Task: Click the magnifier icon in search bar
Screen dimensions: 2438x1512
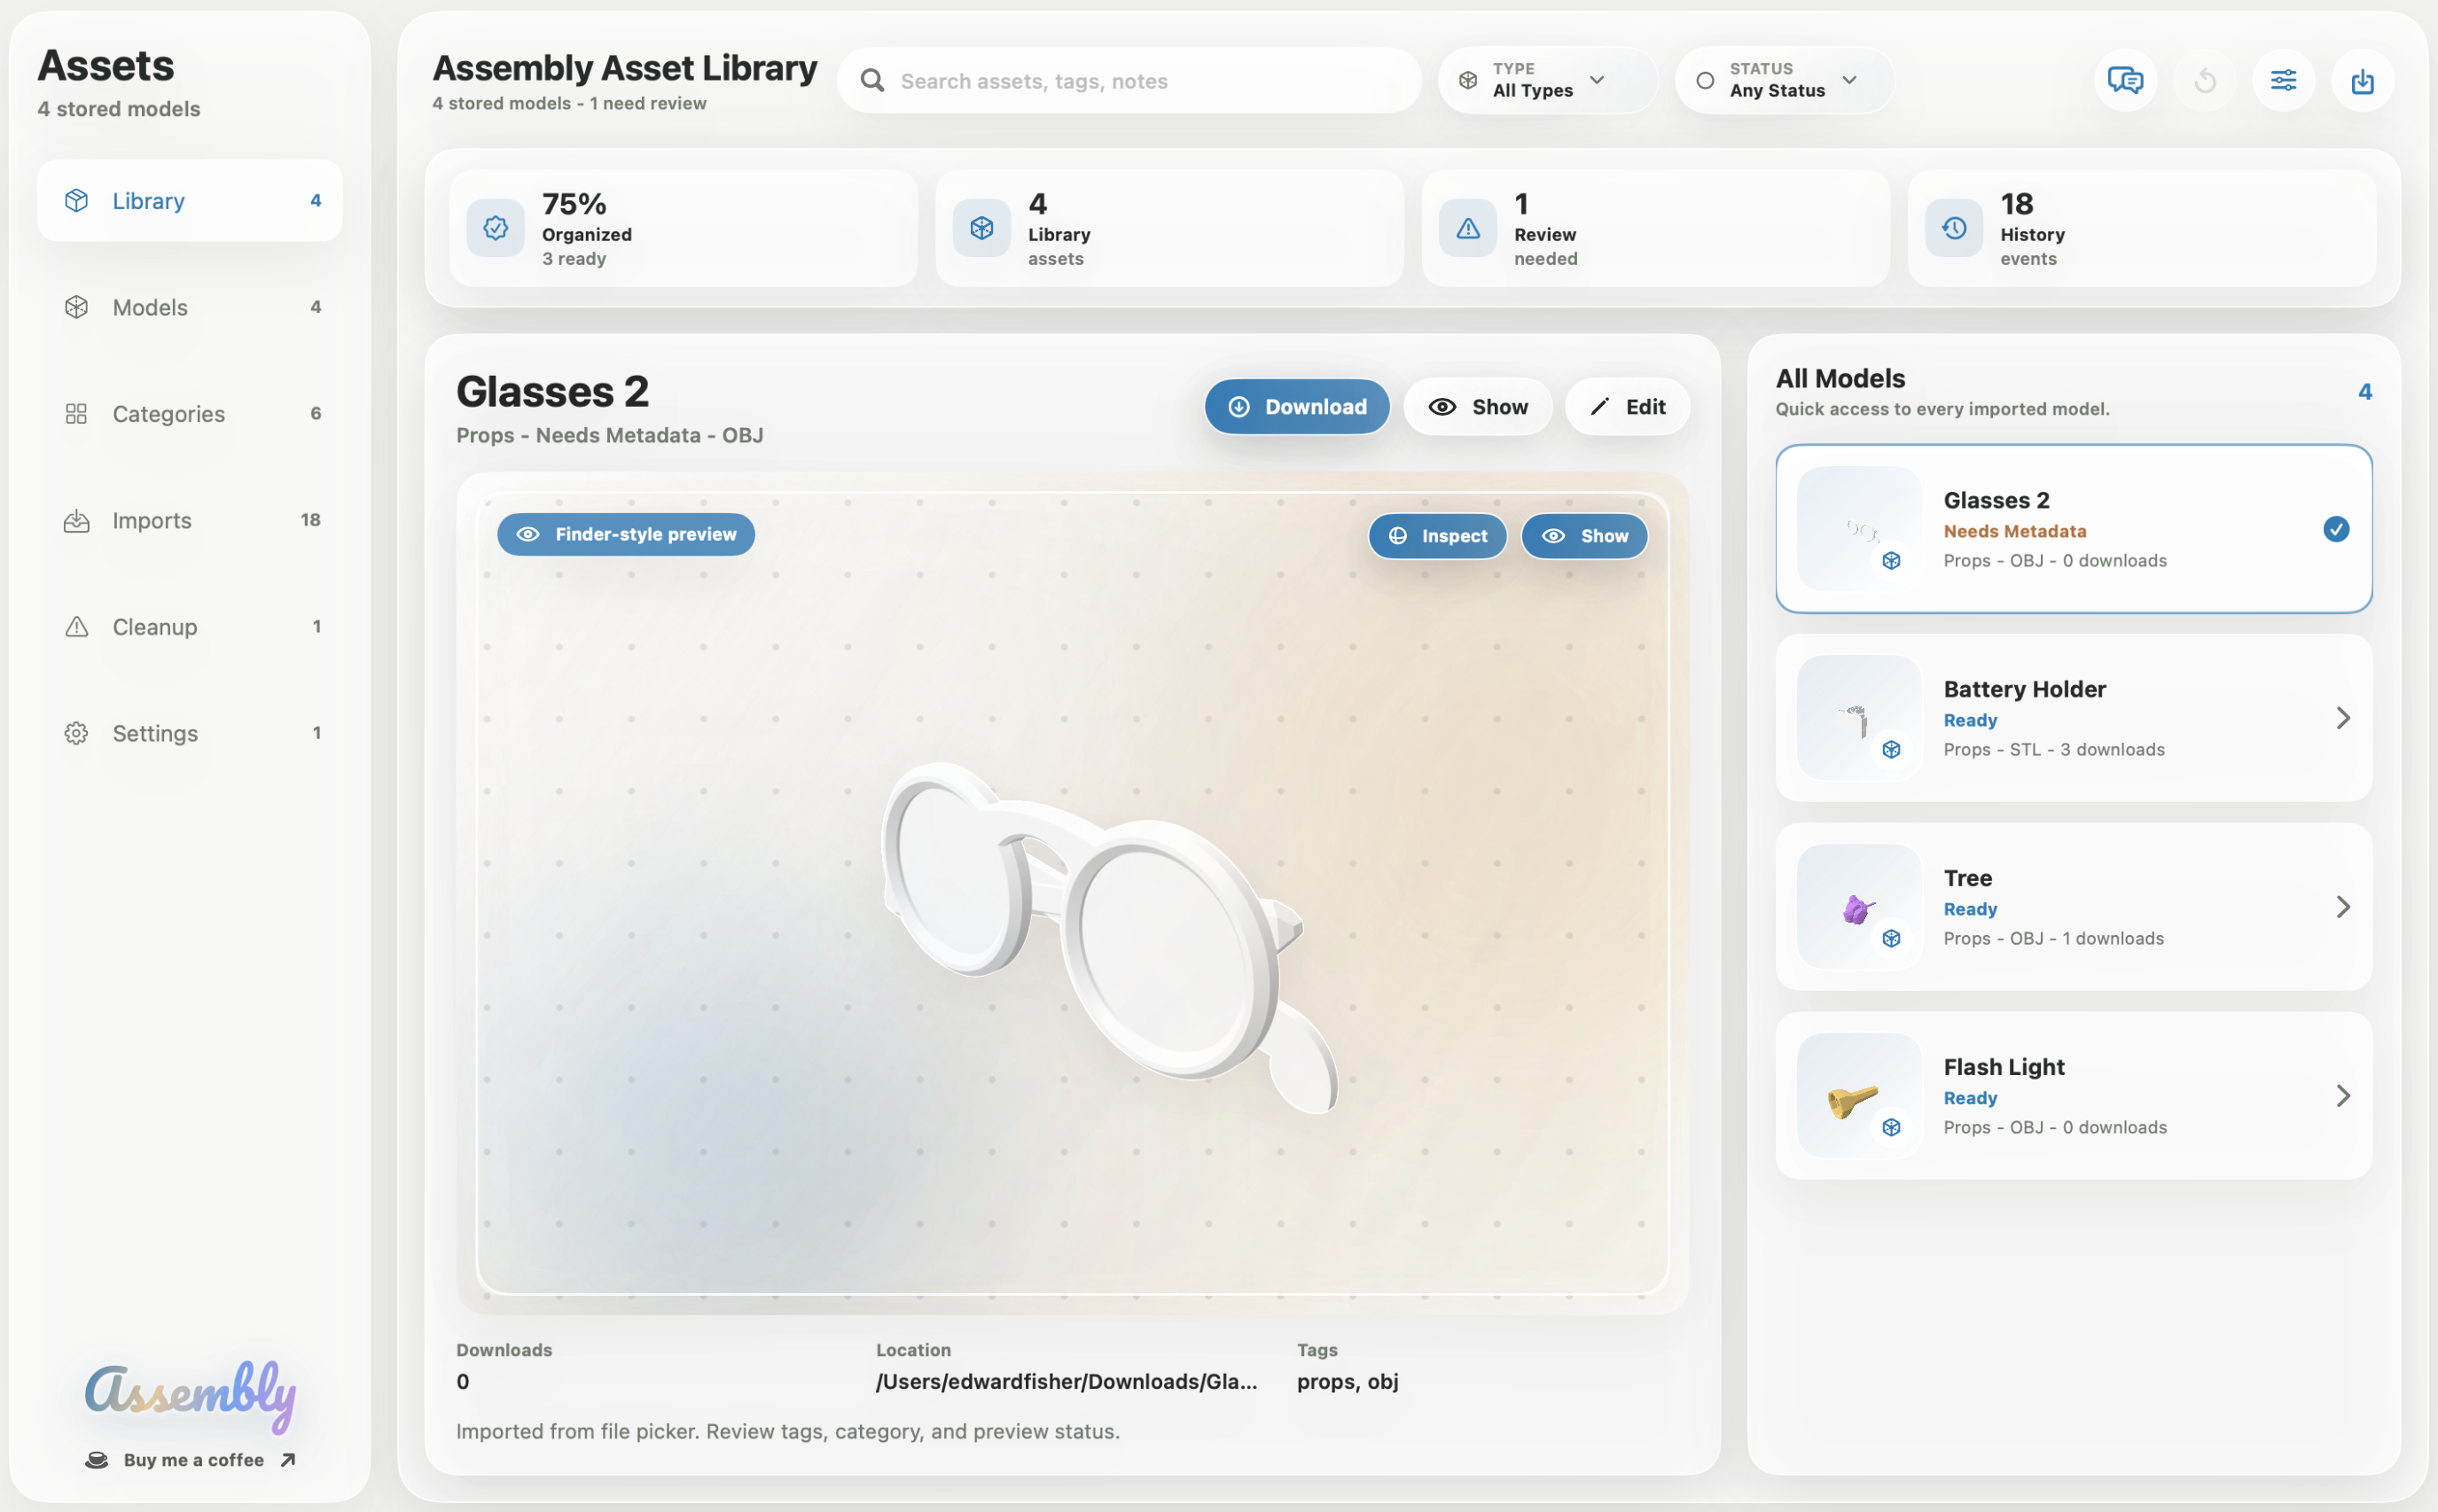Action: tap(872, 80)
